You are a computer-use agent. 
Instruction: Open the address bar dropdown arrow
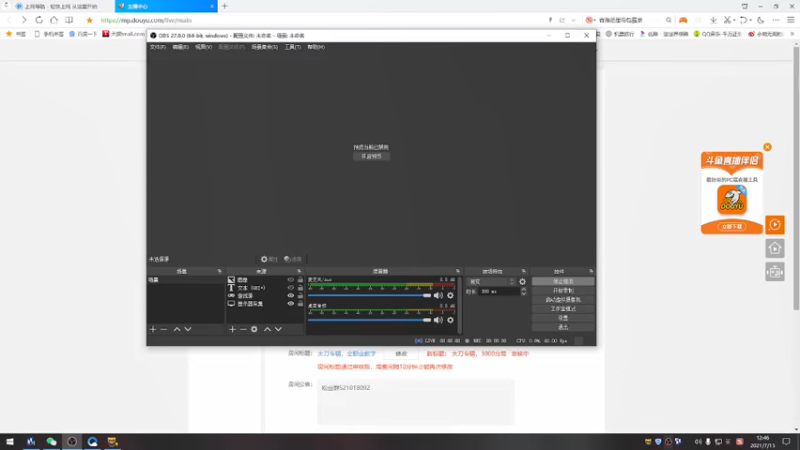coord(573,20)
